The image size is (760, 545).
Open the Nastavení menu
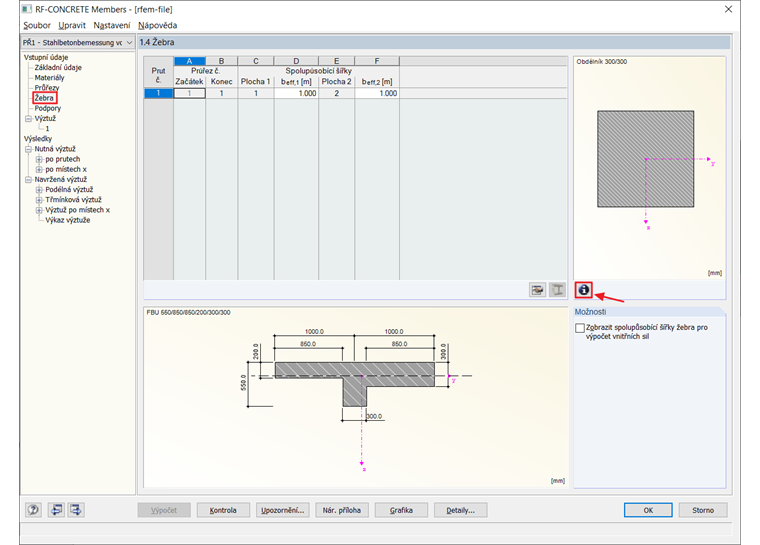click(111, 25)
